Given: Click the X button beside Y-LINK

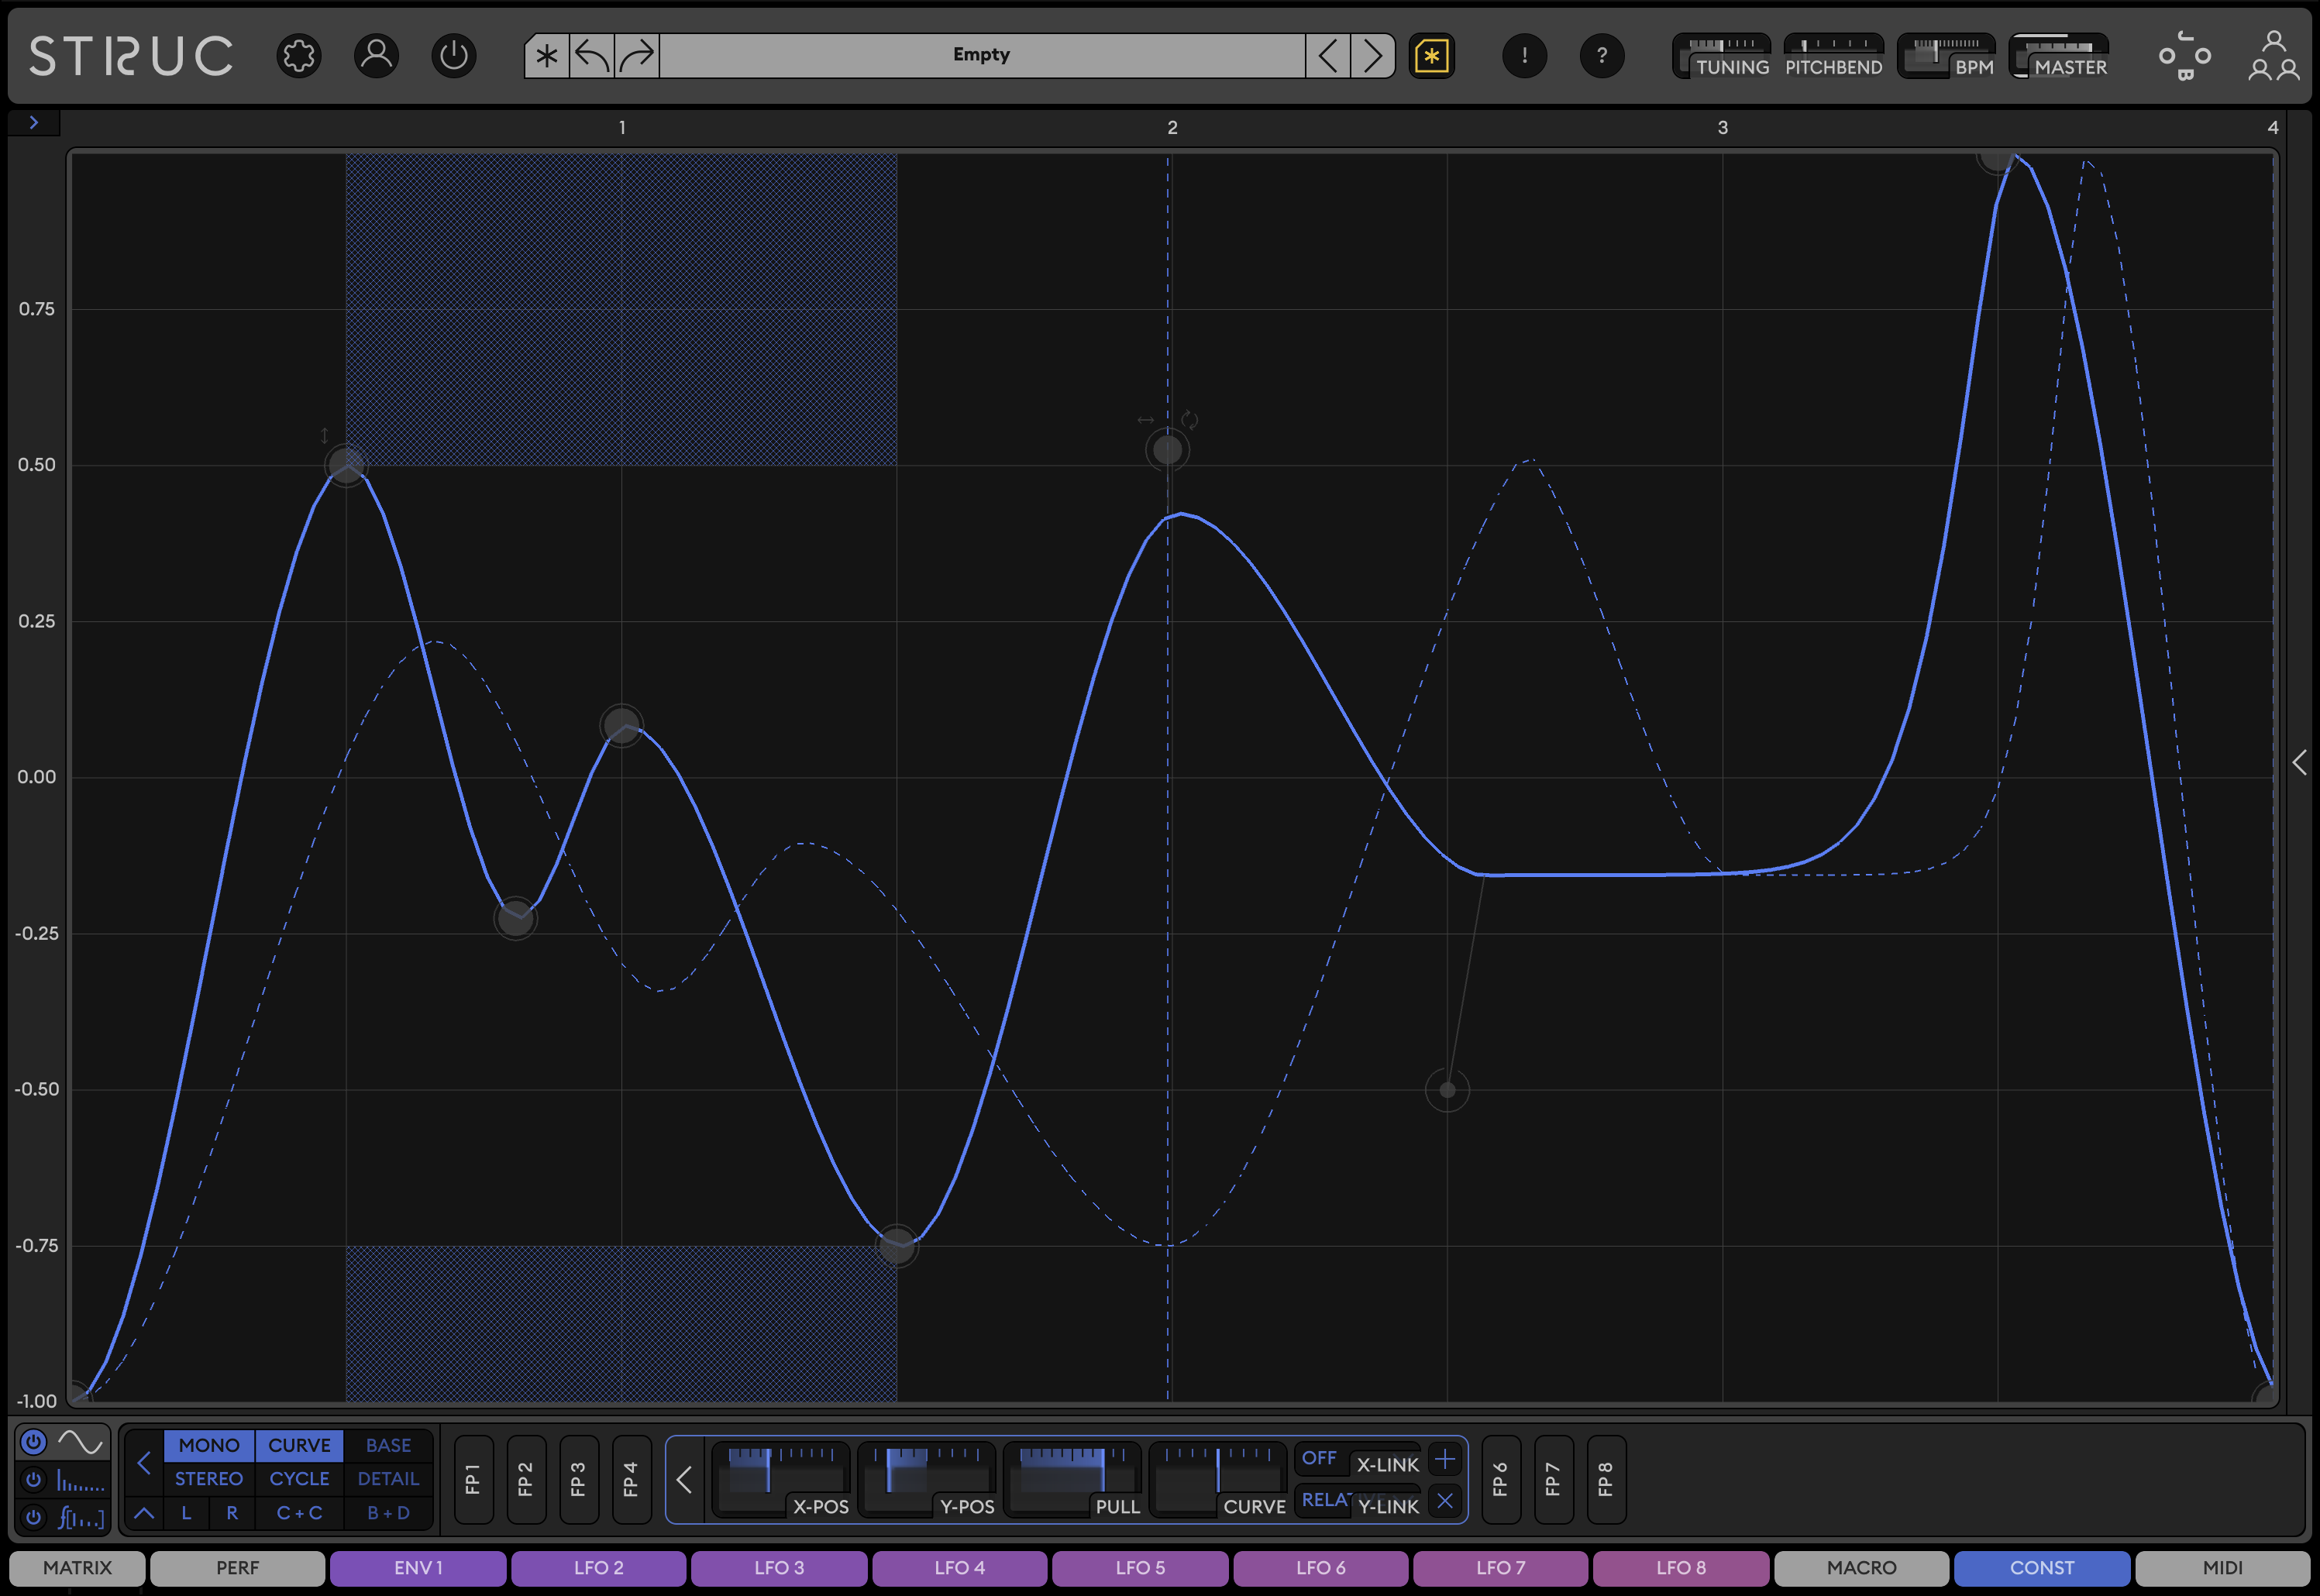Looking at the screenshot, I should click(1444, 1500).
